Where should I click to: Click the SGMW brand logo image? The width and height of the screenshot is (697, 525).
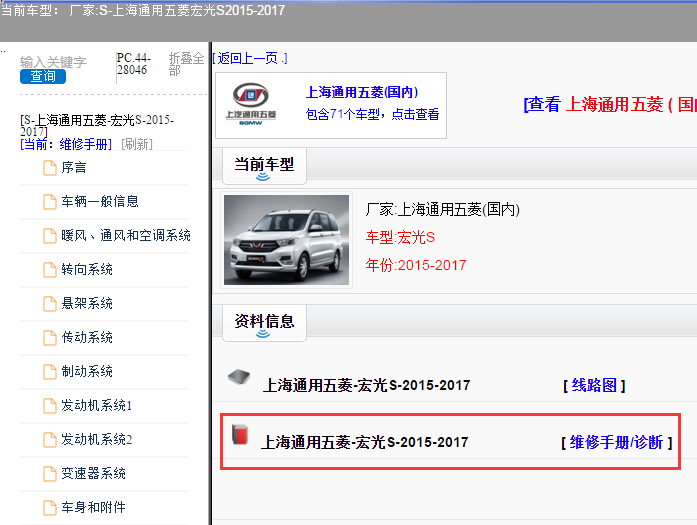coord(251,104)
